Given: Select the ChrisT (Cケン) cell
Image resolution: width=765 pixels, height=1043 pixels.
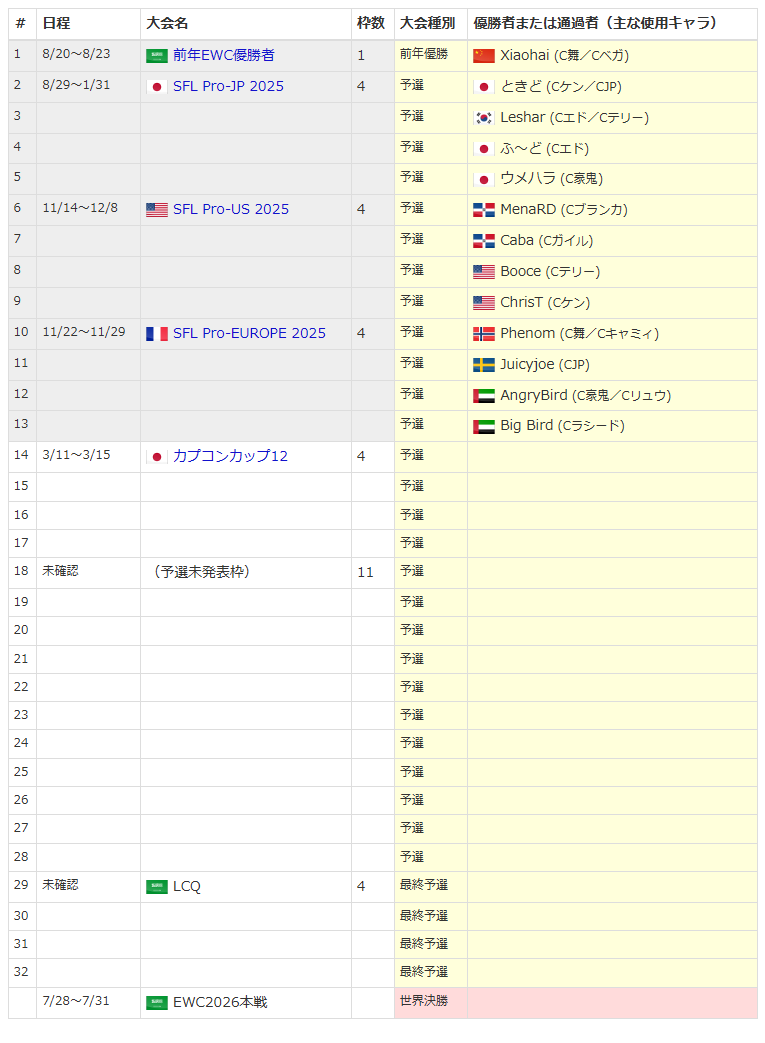Looking at the screenshot, I should [x=612, y=303].
